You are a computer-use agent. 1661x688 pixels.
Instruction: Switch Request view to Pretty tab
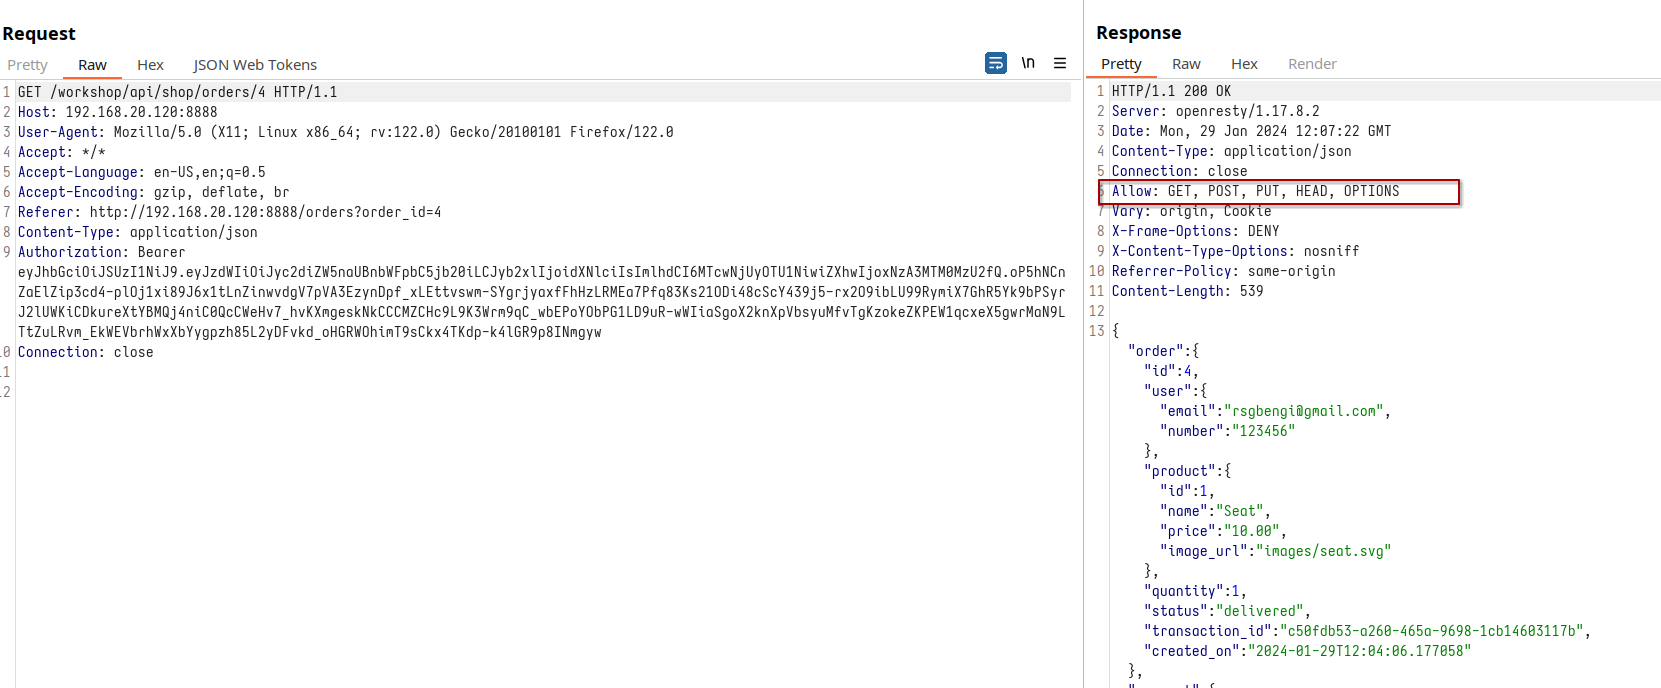28,65
